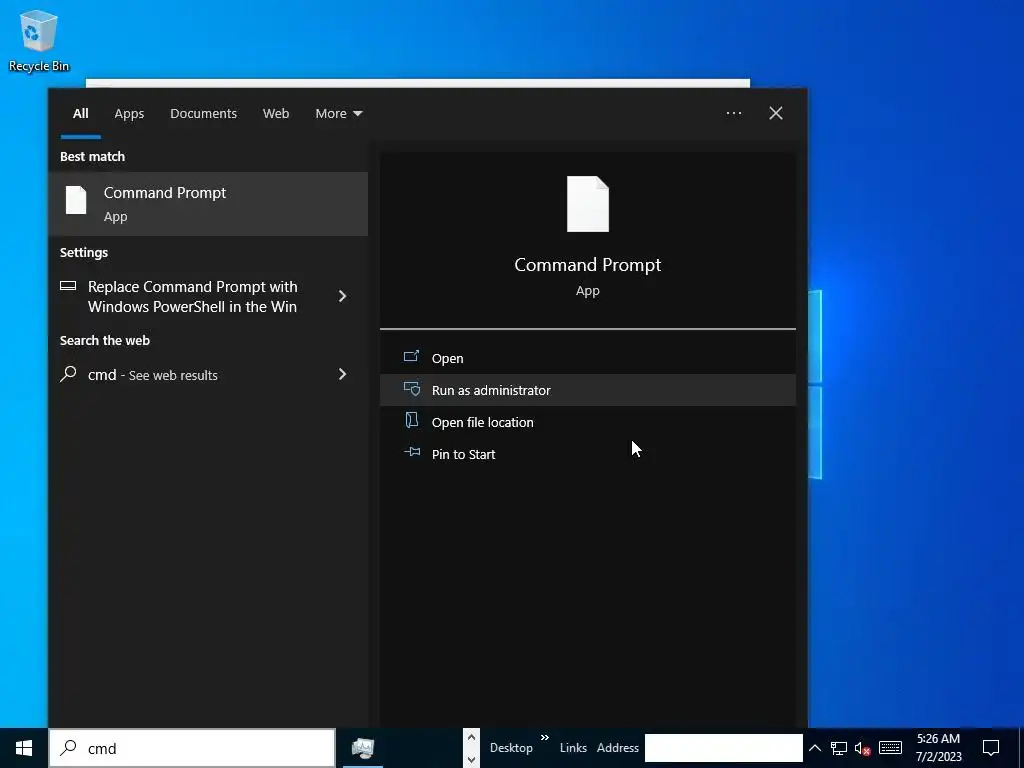Choose Run as administrator
1024x768 pixels.
[x=588, y=390]
